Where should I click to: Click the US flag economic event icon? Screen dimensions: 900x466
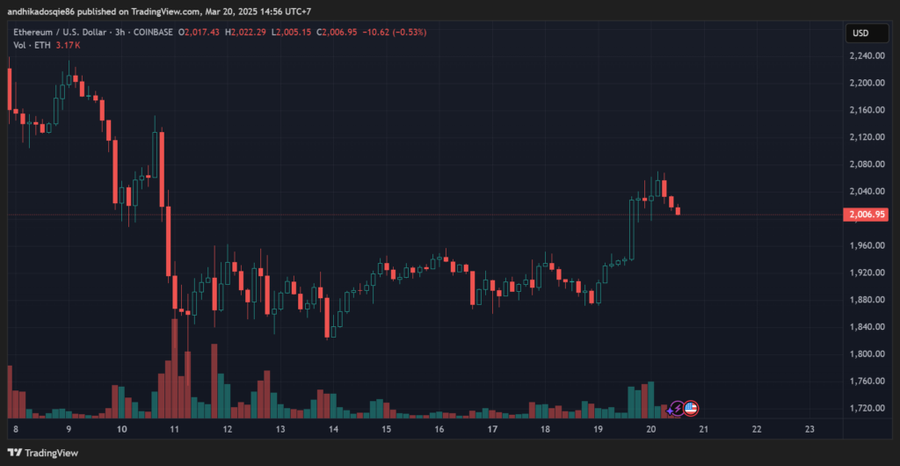[x=691, y=409]
